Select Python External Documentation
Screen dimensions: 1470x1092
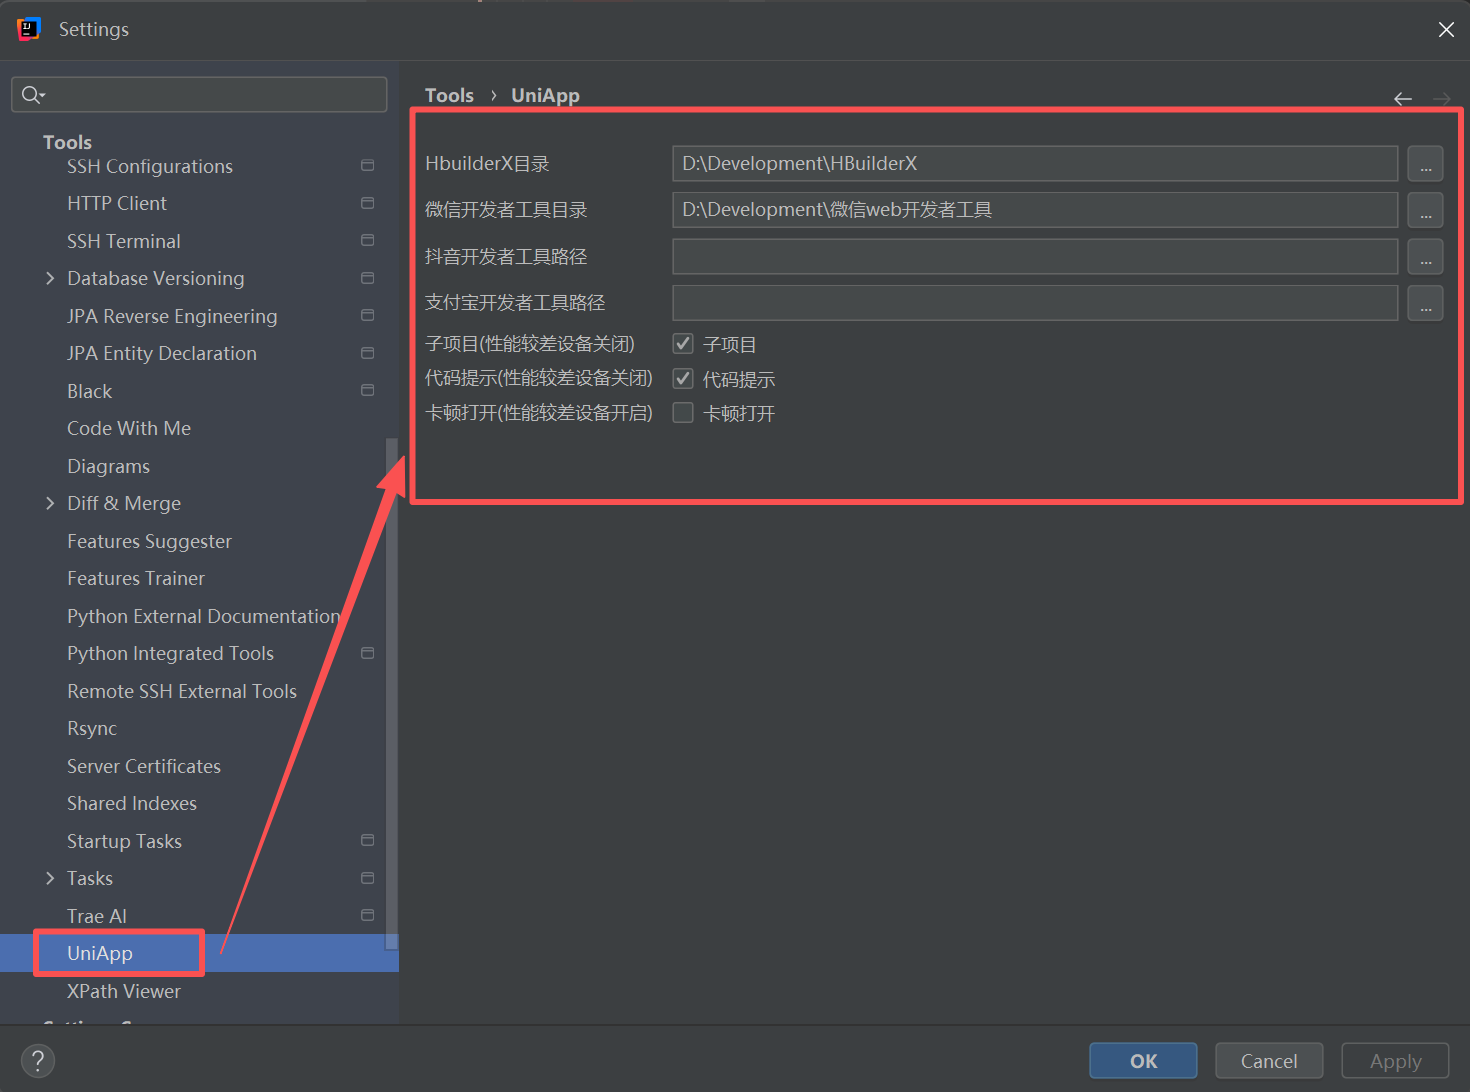pyautogui.click(x=203, y=616)
